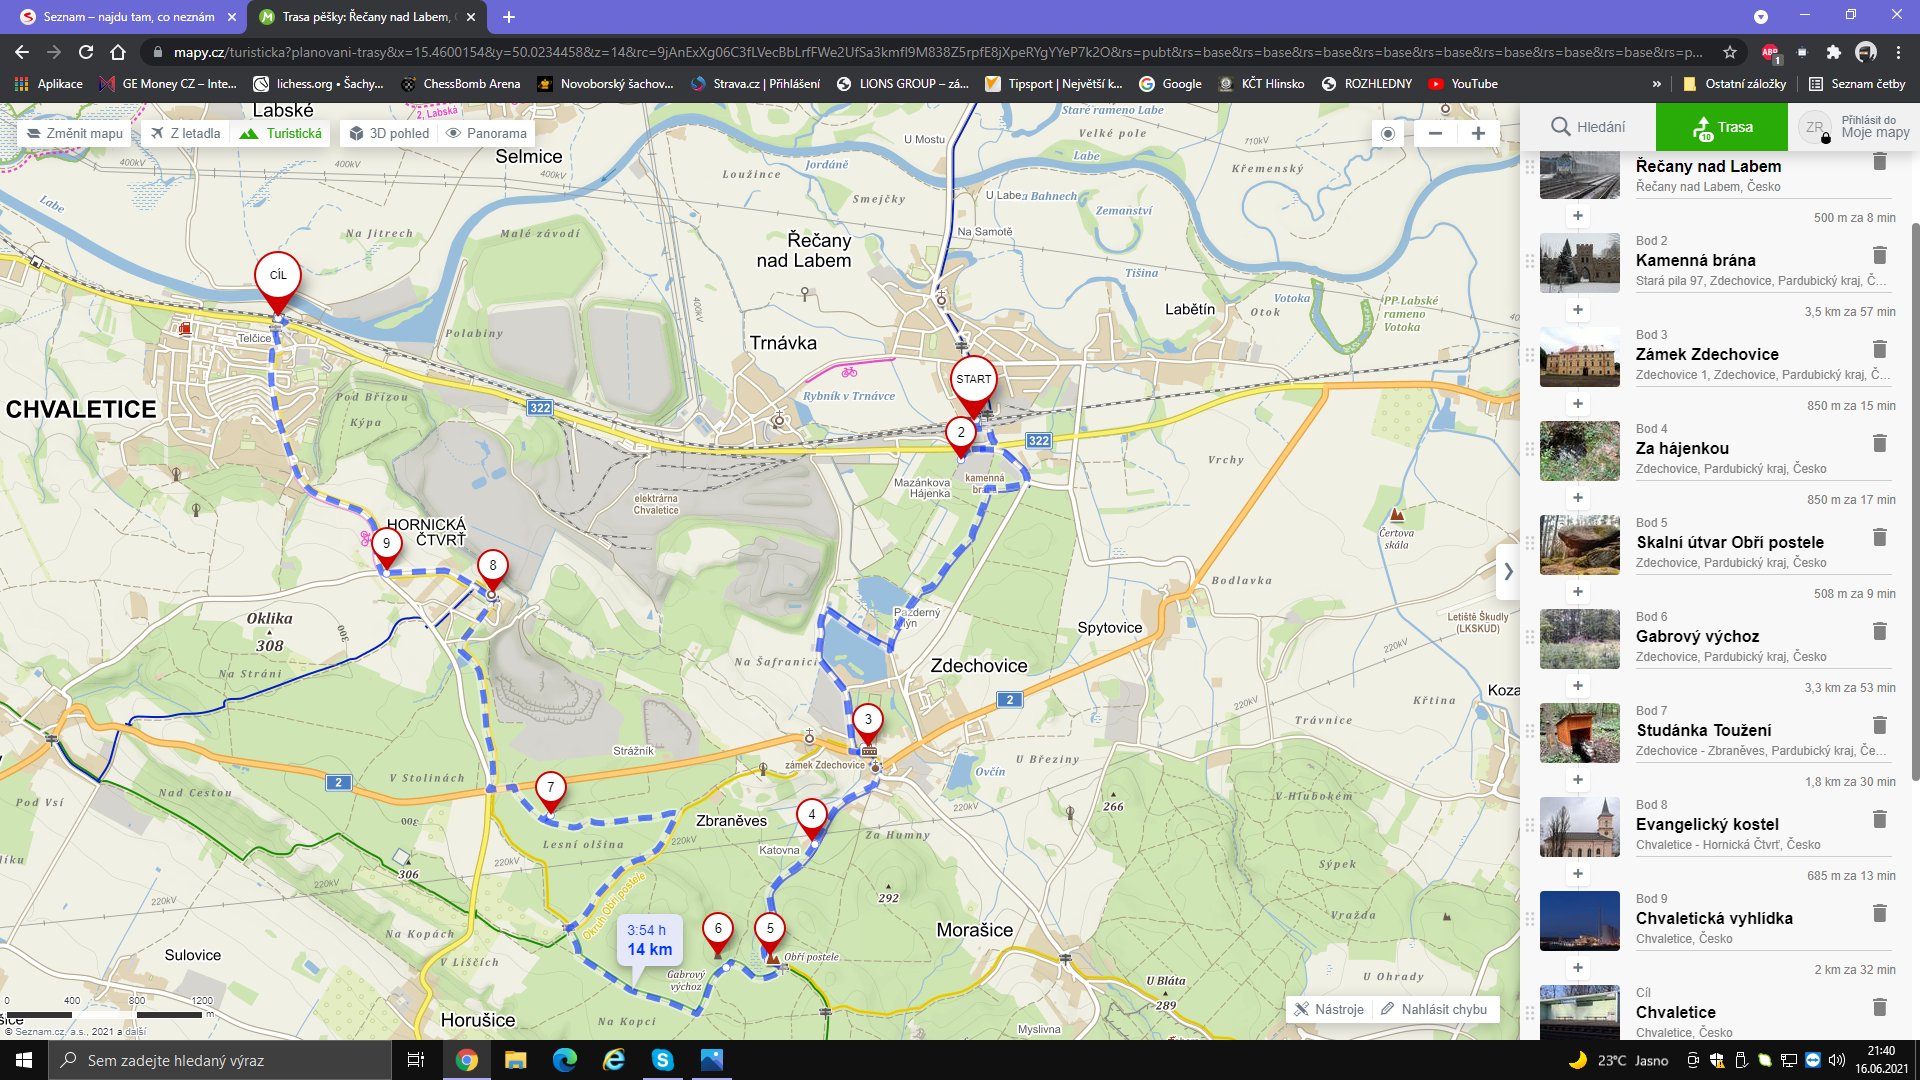This screenshot has width=1920, height=1080.
Task: Expand hidden bookmarks with double chevron
Action: point(1656,84)
